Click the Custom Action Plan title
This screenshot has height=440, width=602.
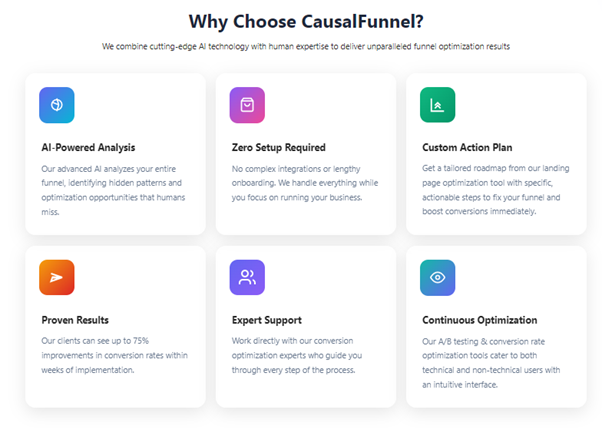click(468, 147)
